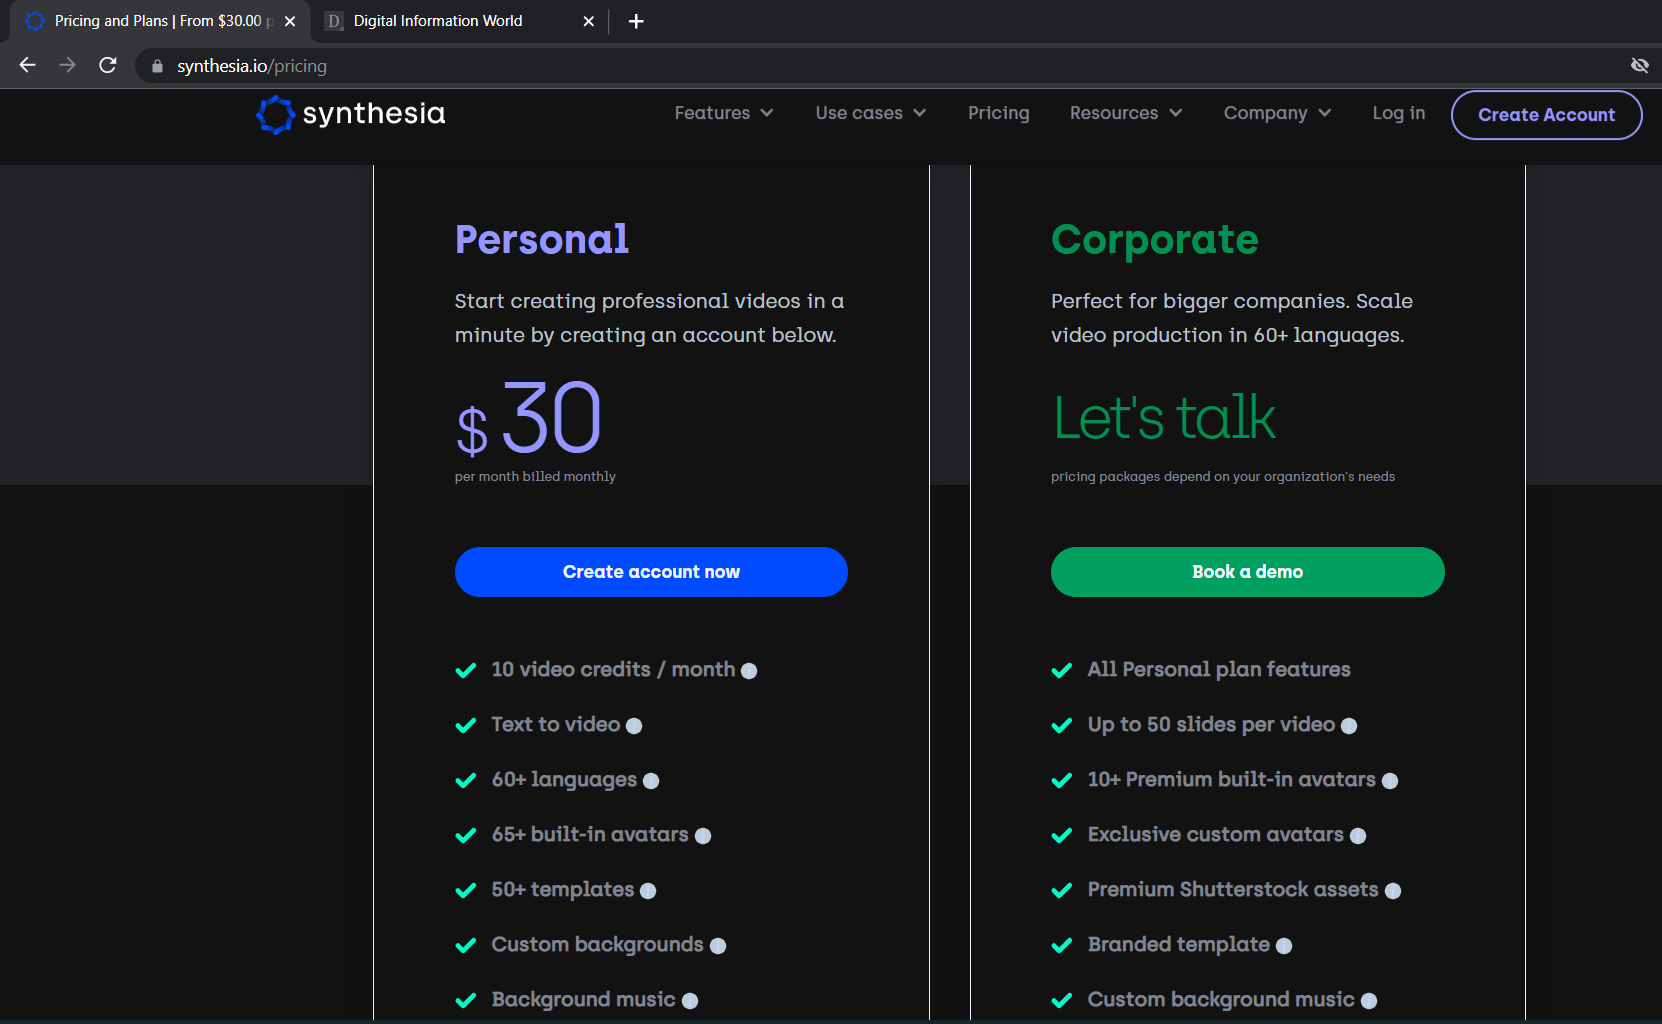Viewport: 1662px width, 1024px height.
Task: Go back using the browser back arrow
Action: 27,65
